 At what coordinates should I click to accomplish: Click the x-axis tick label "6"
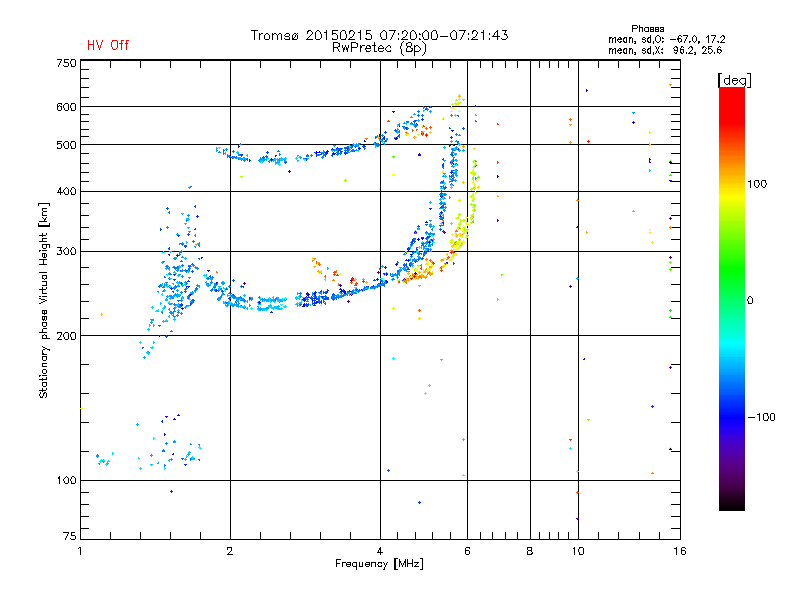(x=467, y=551)
